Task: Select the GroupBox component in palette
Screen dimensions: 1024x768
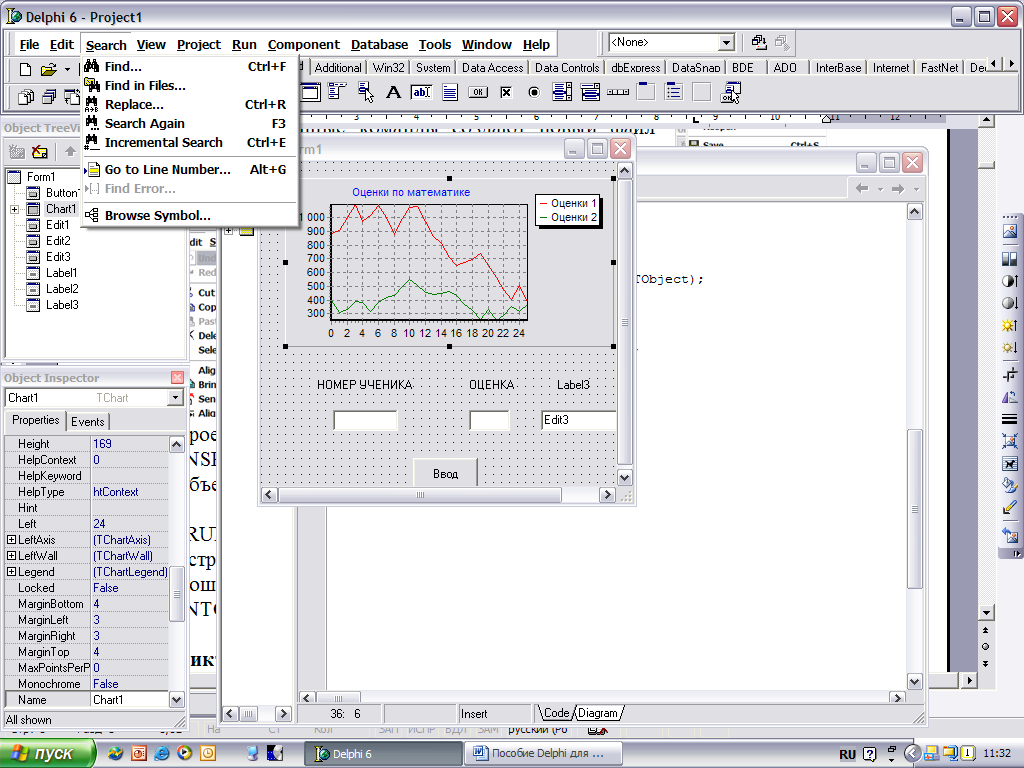Action: point(646,92)
